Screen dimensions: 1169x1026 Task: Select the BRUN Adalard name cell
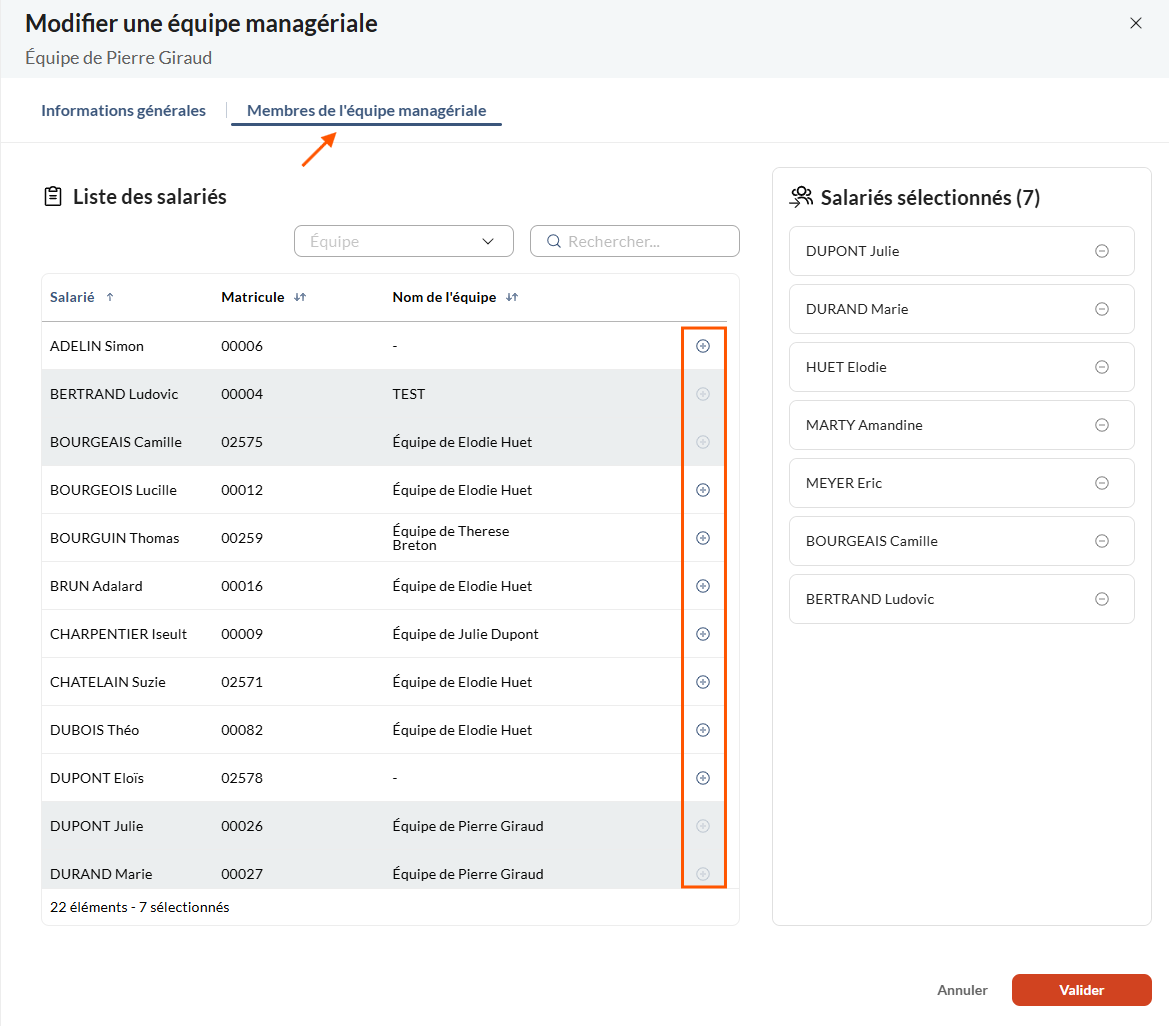[96, 586]
